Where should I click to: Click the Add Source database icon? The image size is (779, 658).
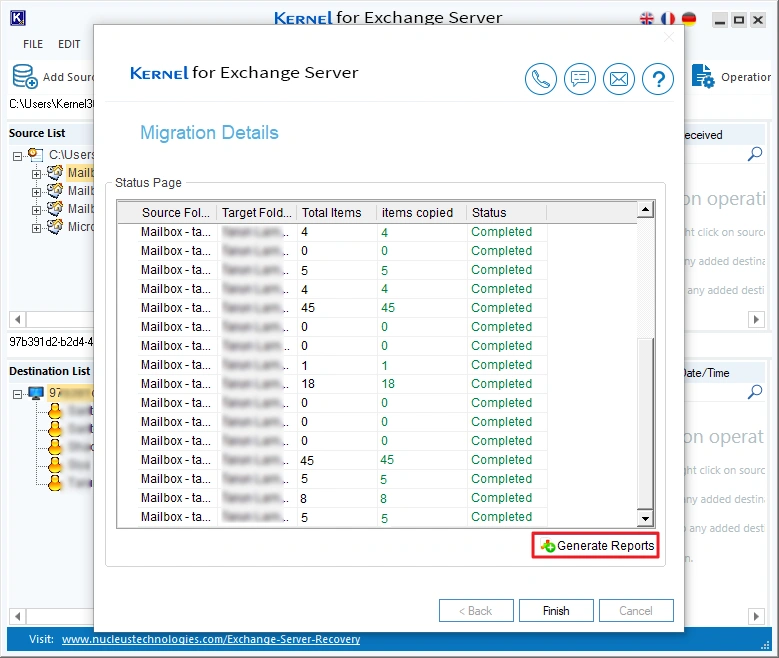tap(24, 77)
